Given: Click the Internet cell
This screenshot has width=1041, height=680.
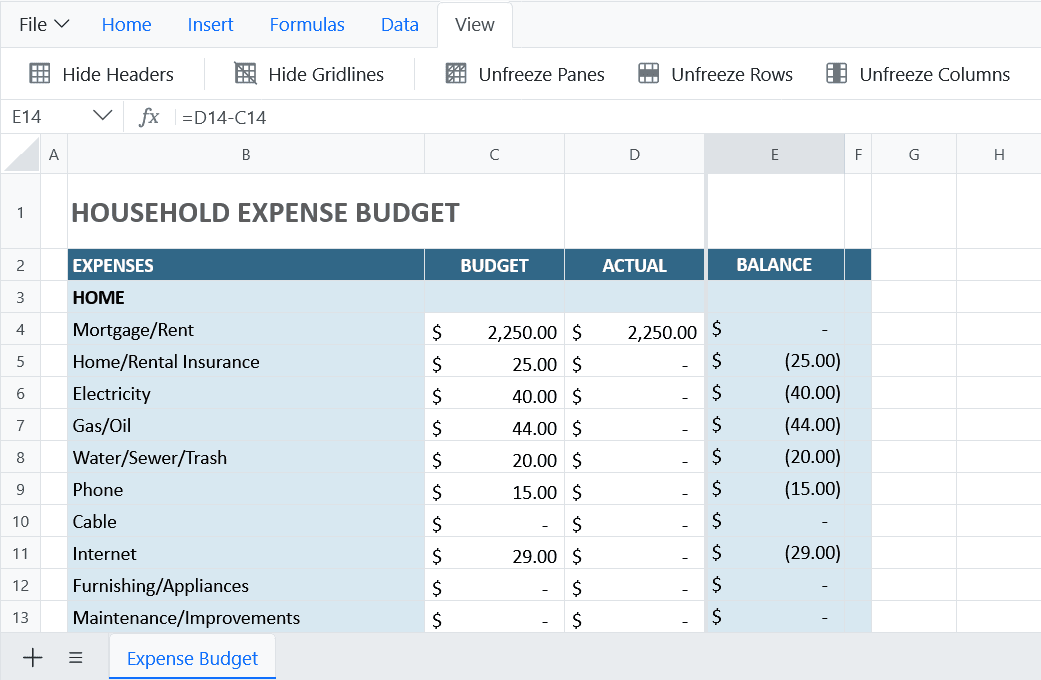Looking at the screenshot, I should tap(246, 553).
